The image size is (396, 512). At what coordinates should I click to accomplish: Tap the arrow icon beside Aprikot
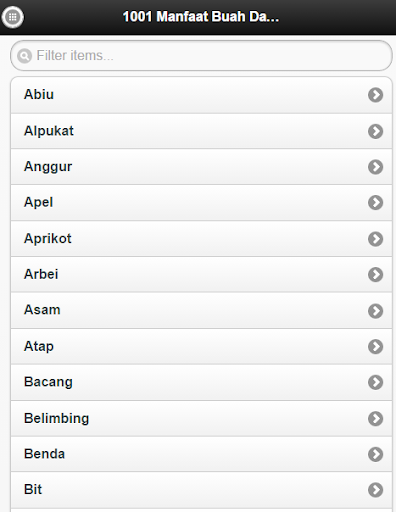point(375,239)
